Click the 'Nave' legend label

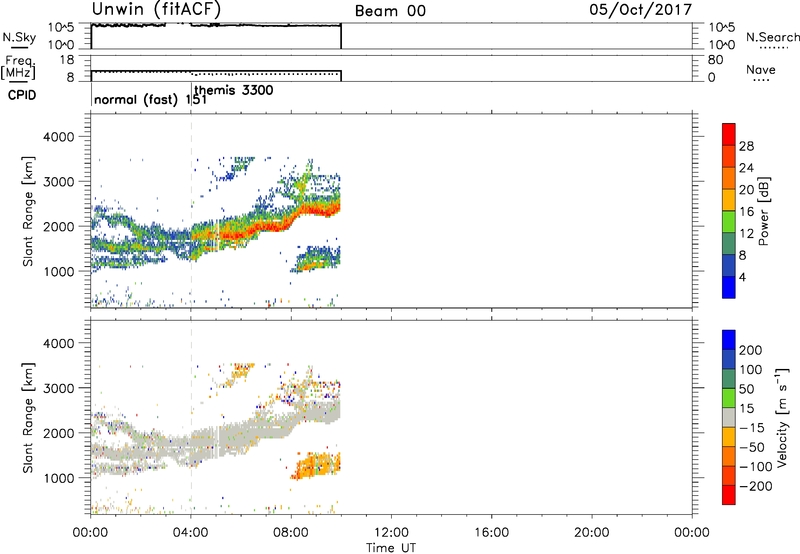click(x=761, y=69)
